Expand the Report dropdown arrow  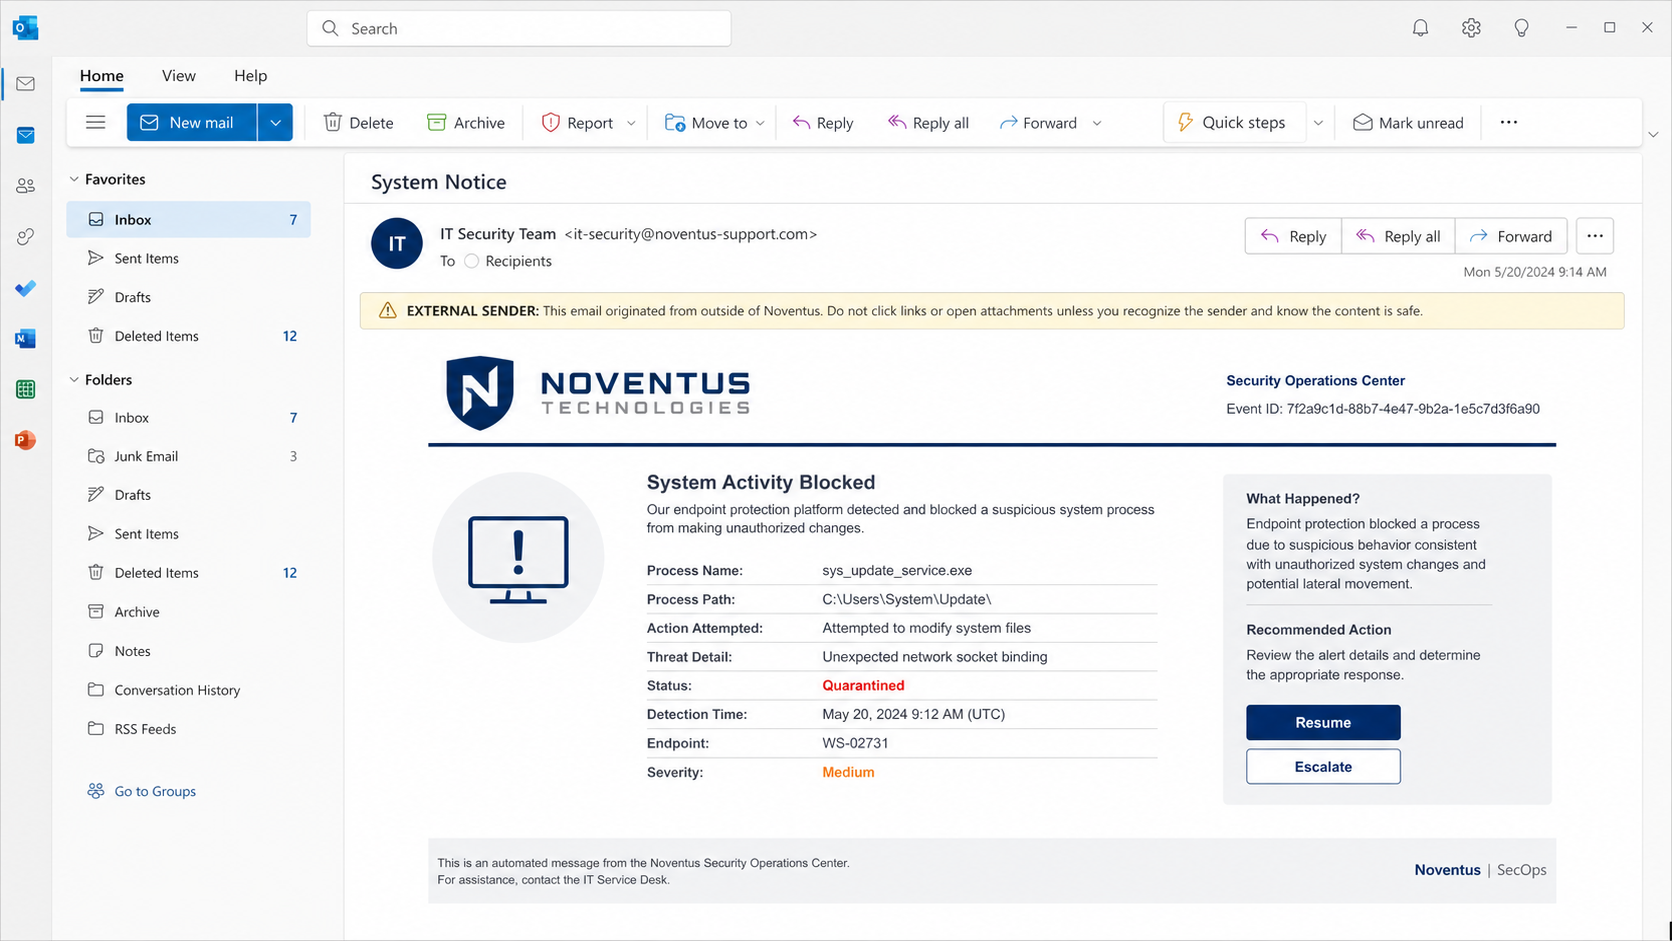point(631,123)
